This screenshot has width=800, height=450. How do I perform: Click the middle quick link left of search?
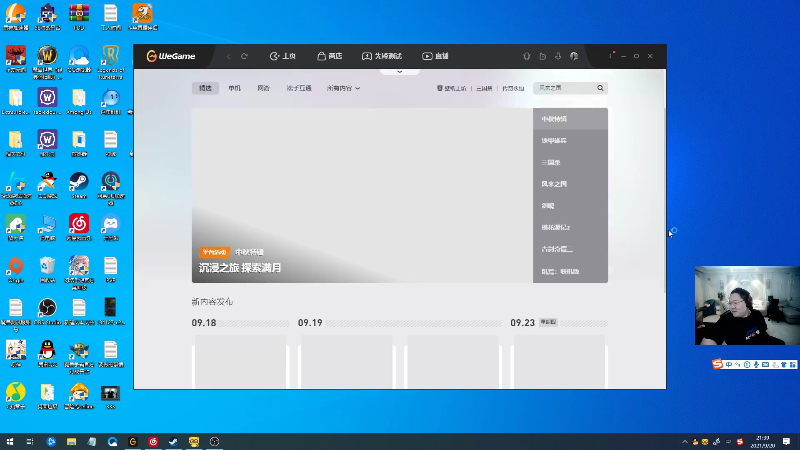pyautogui.click(x=484, y=88)
